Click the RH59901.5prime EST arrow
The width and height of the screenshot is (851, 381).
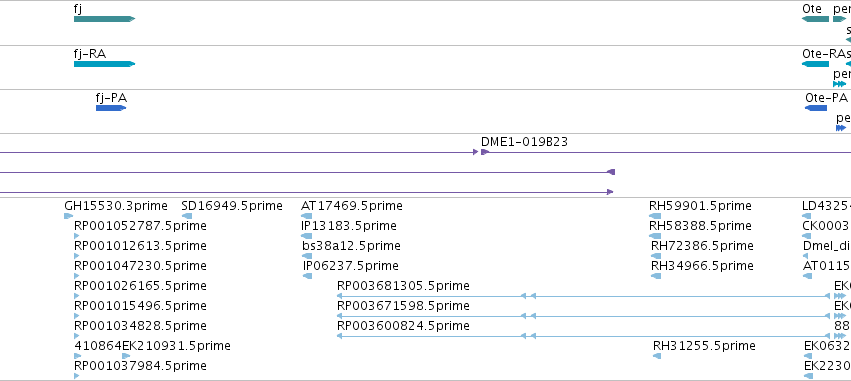click(x=655, y=216)
